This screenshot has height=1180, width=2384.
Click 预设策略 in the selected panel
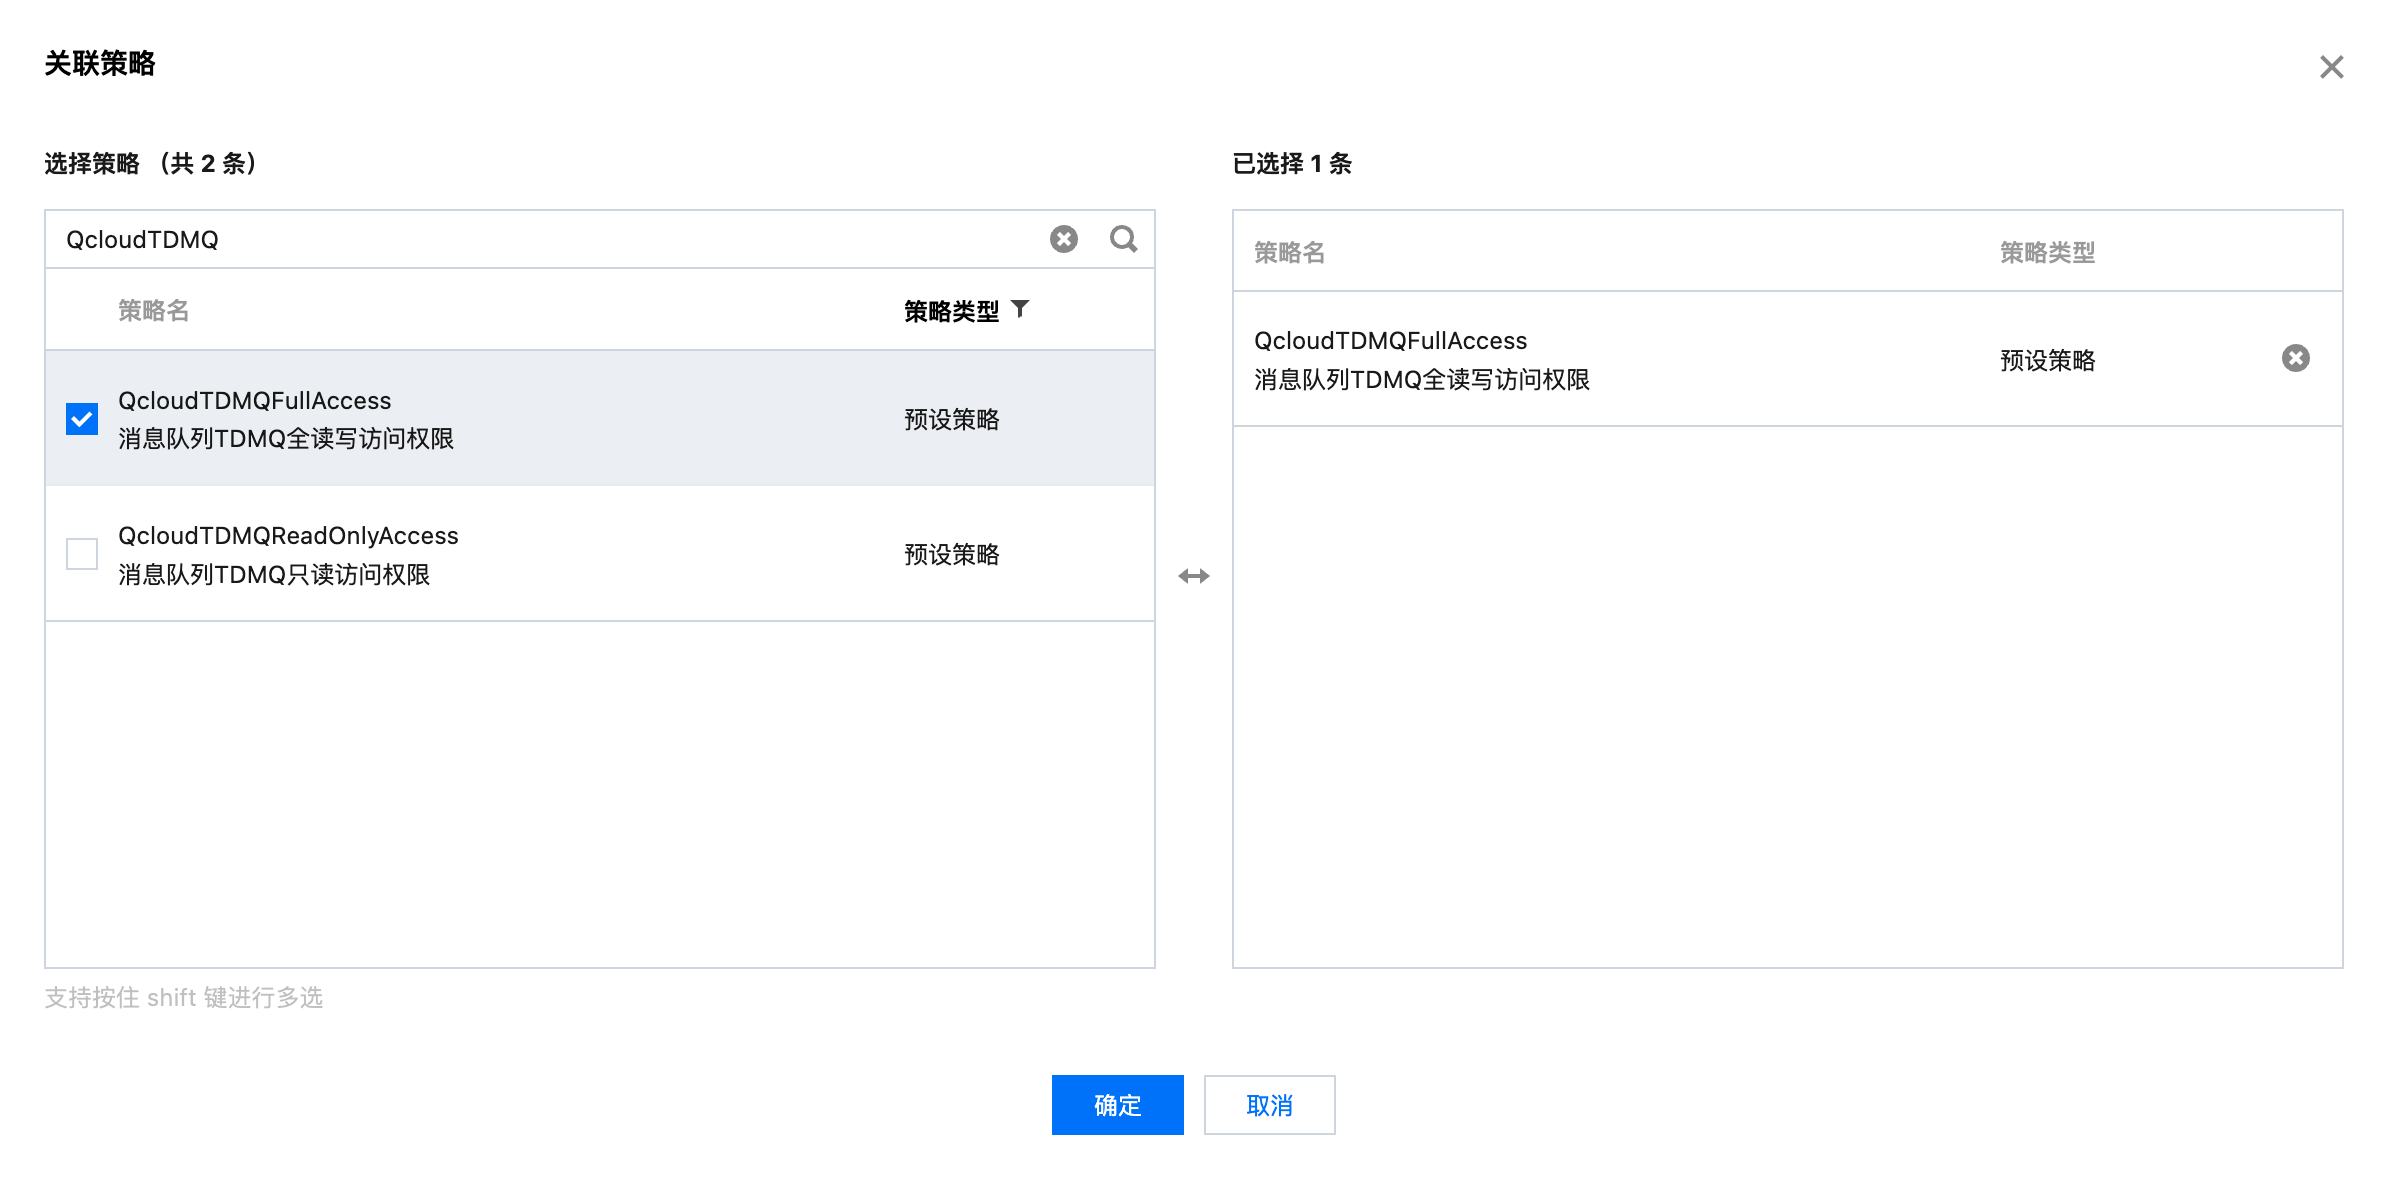pyautogui.click(x=2047, y=361)
